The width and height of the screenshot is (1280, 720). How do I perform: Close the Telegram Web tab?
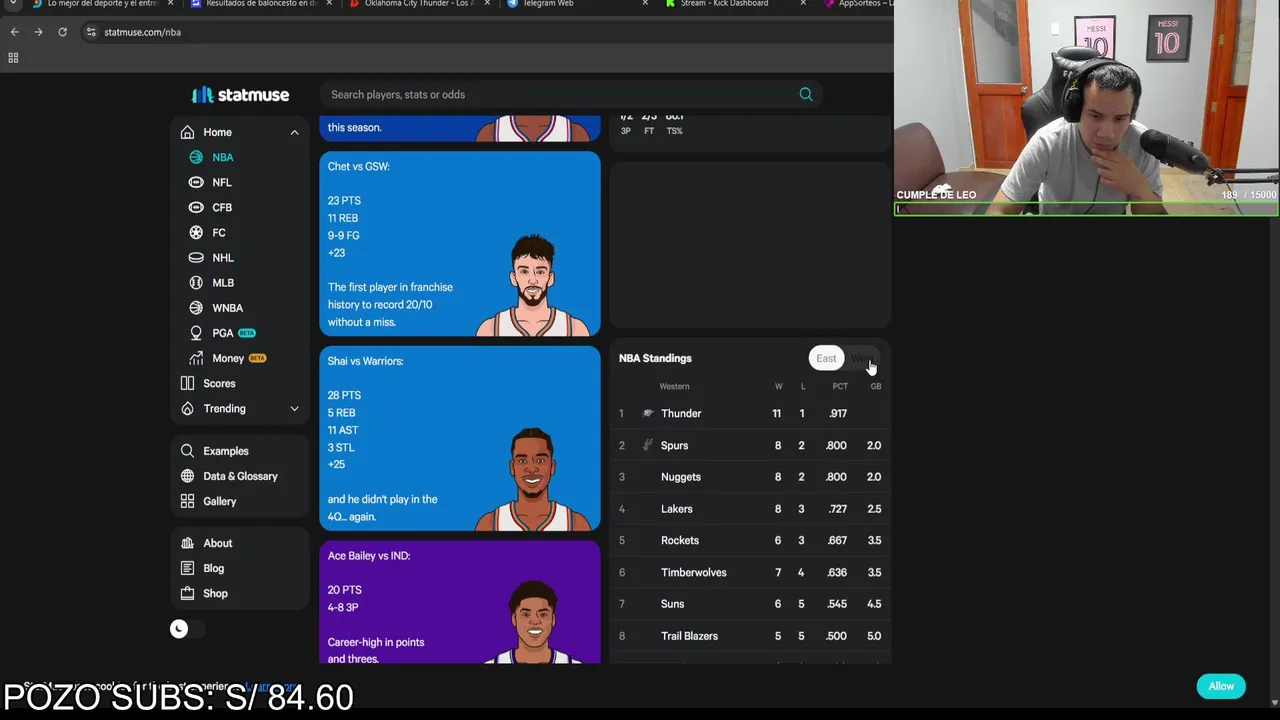pos(645,4)
